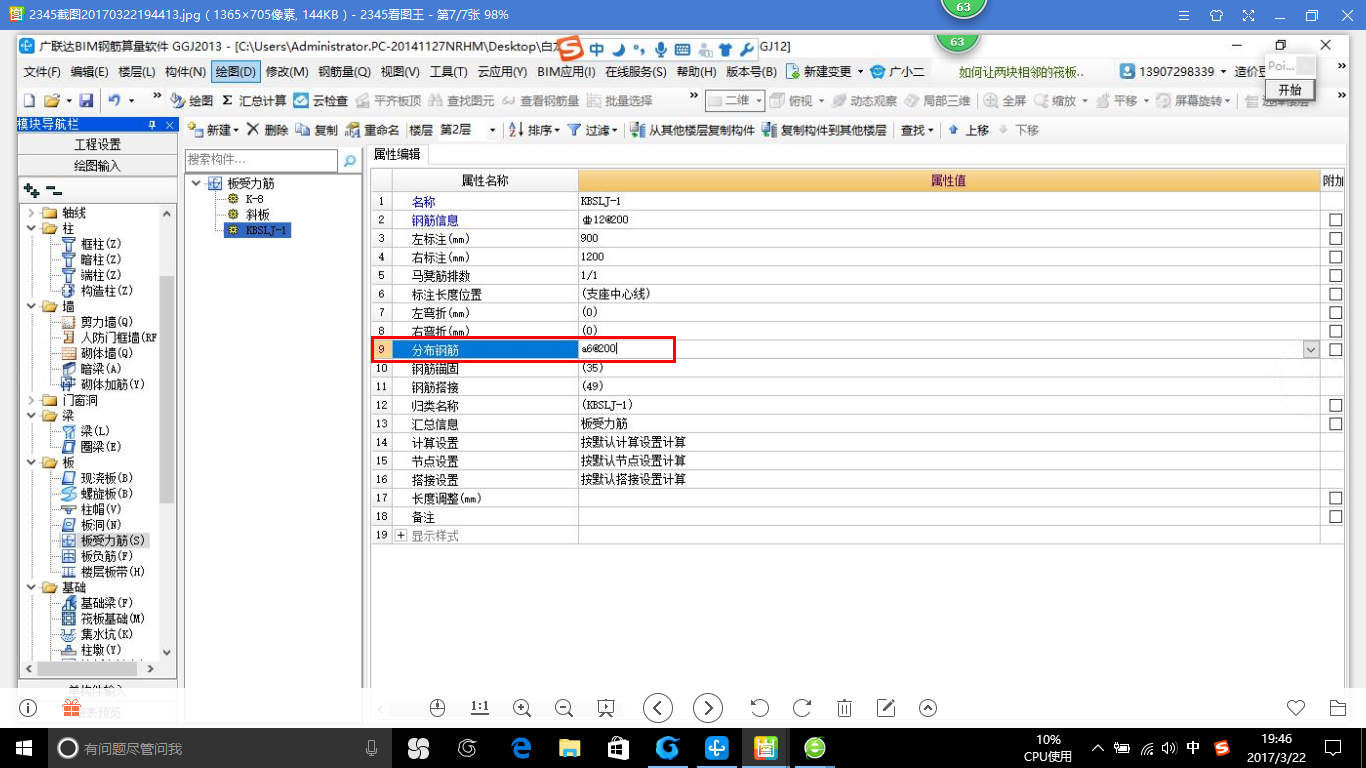Image resolution: width=1366 pixels, height=768 pixels.
Task: Run 汇总计算 summary calculation
Action: [x=254, y=101]
